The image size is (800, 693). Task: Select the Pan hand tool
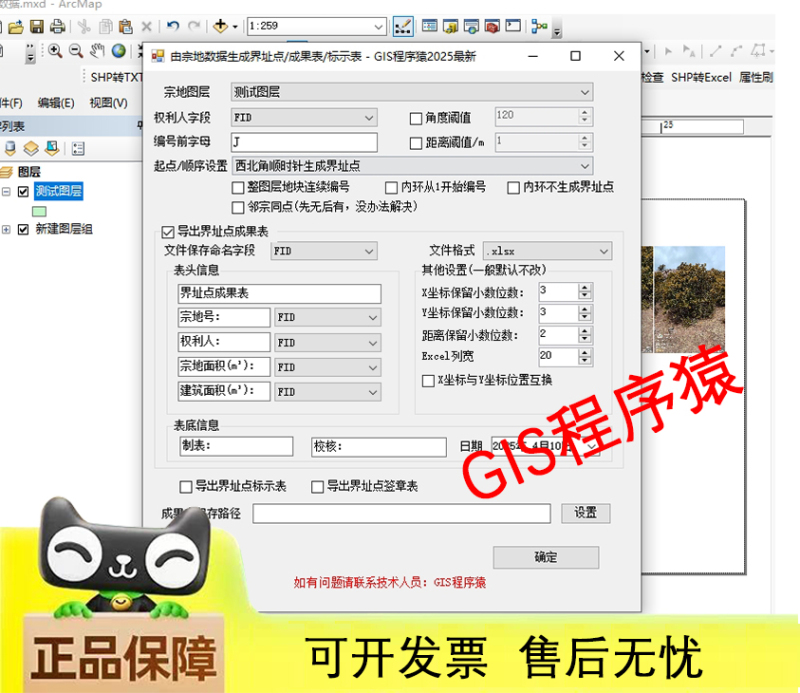(97, 51)
